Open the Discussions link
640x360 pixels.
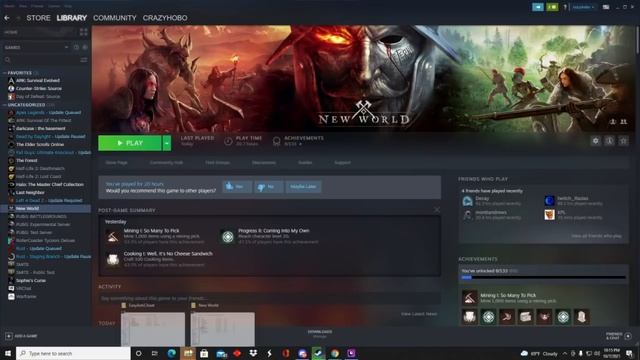(x=264, y=162)
